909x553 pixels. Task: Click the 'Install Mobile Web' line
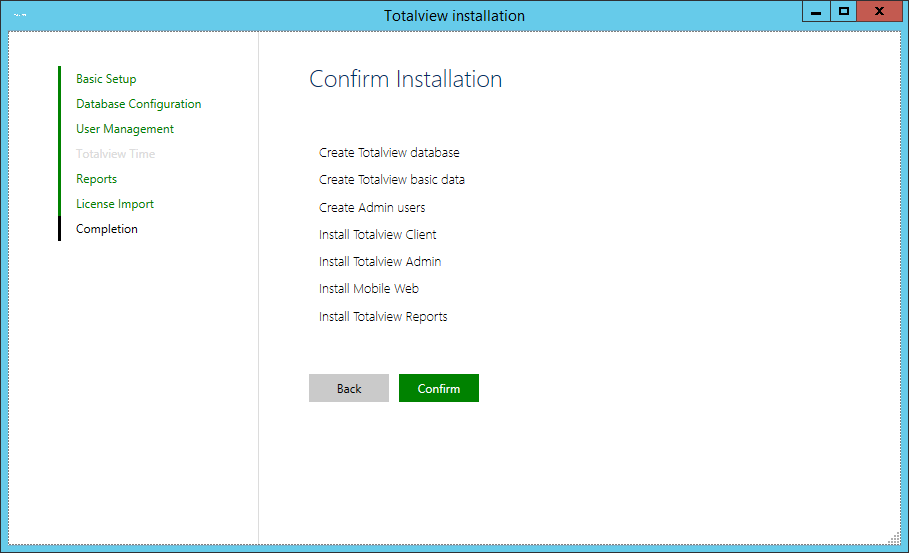[x=369, y=289]
